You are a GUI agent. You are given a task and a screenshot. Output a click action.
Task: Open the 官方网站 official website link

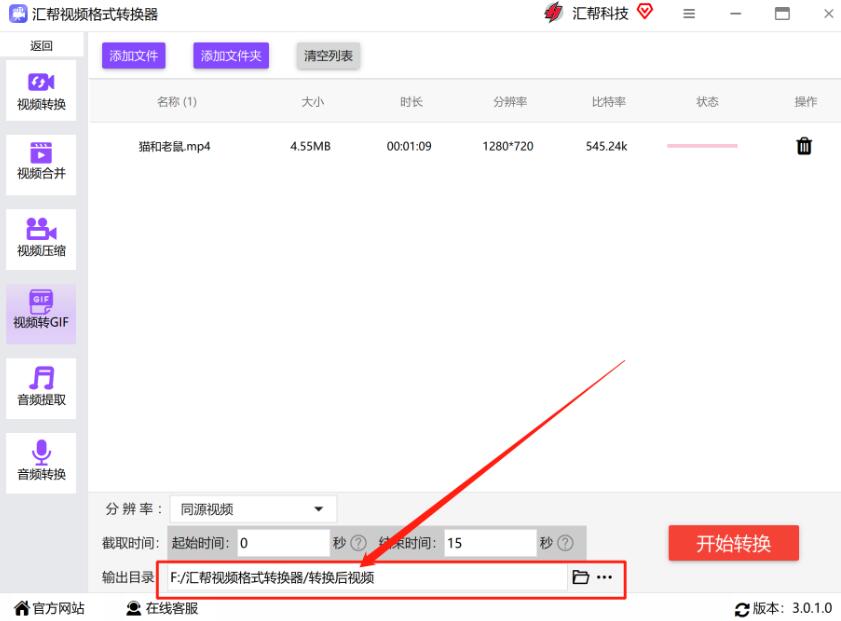click(49, 608)
